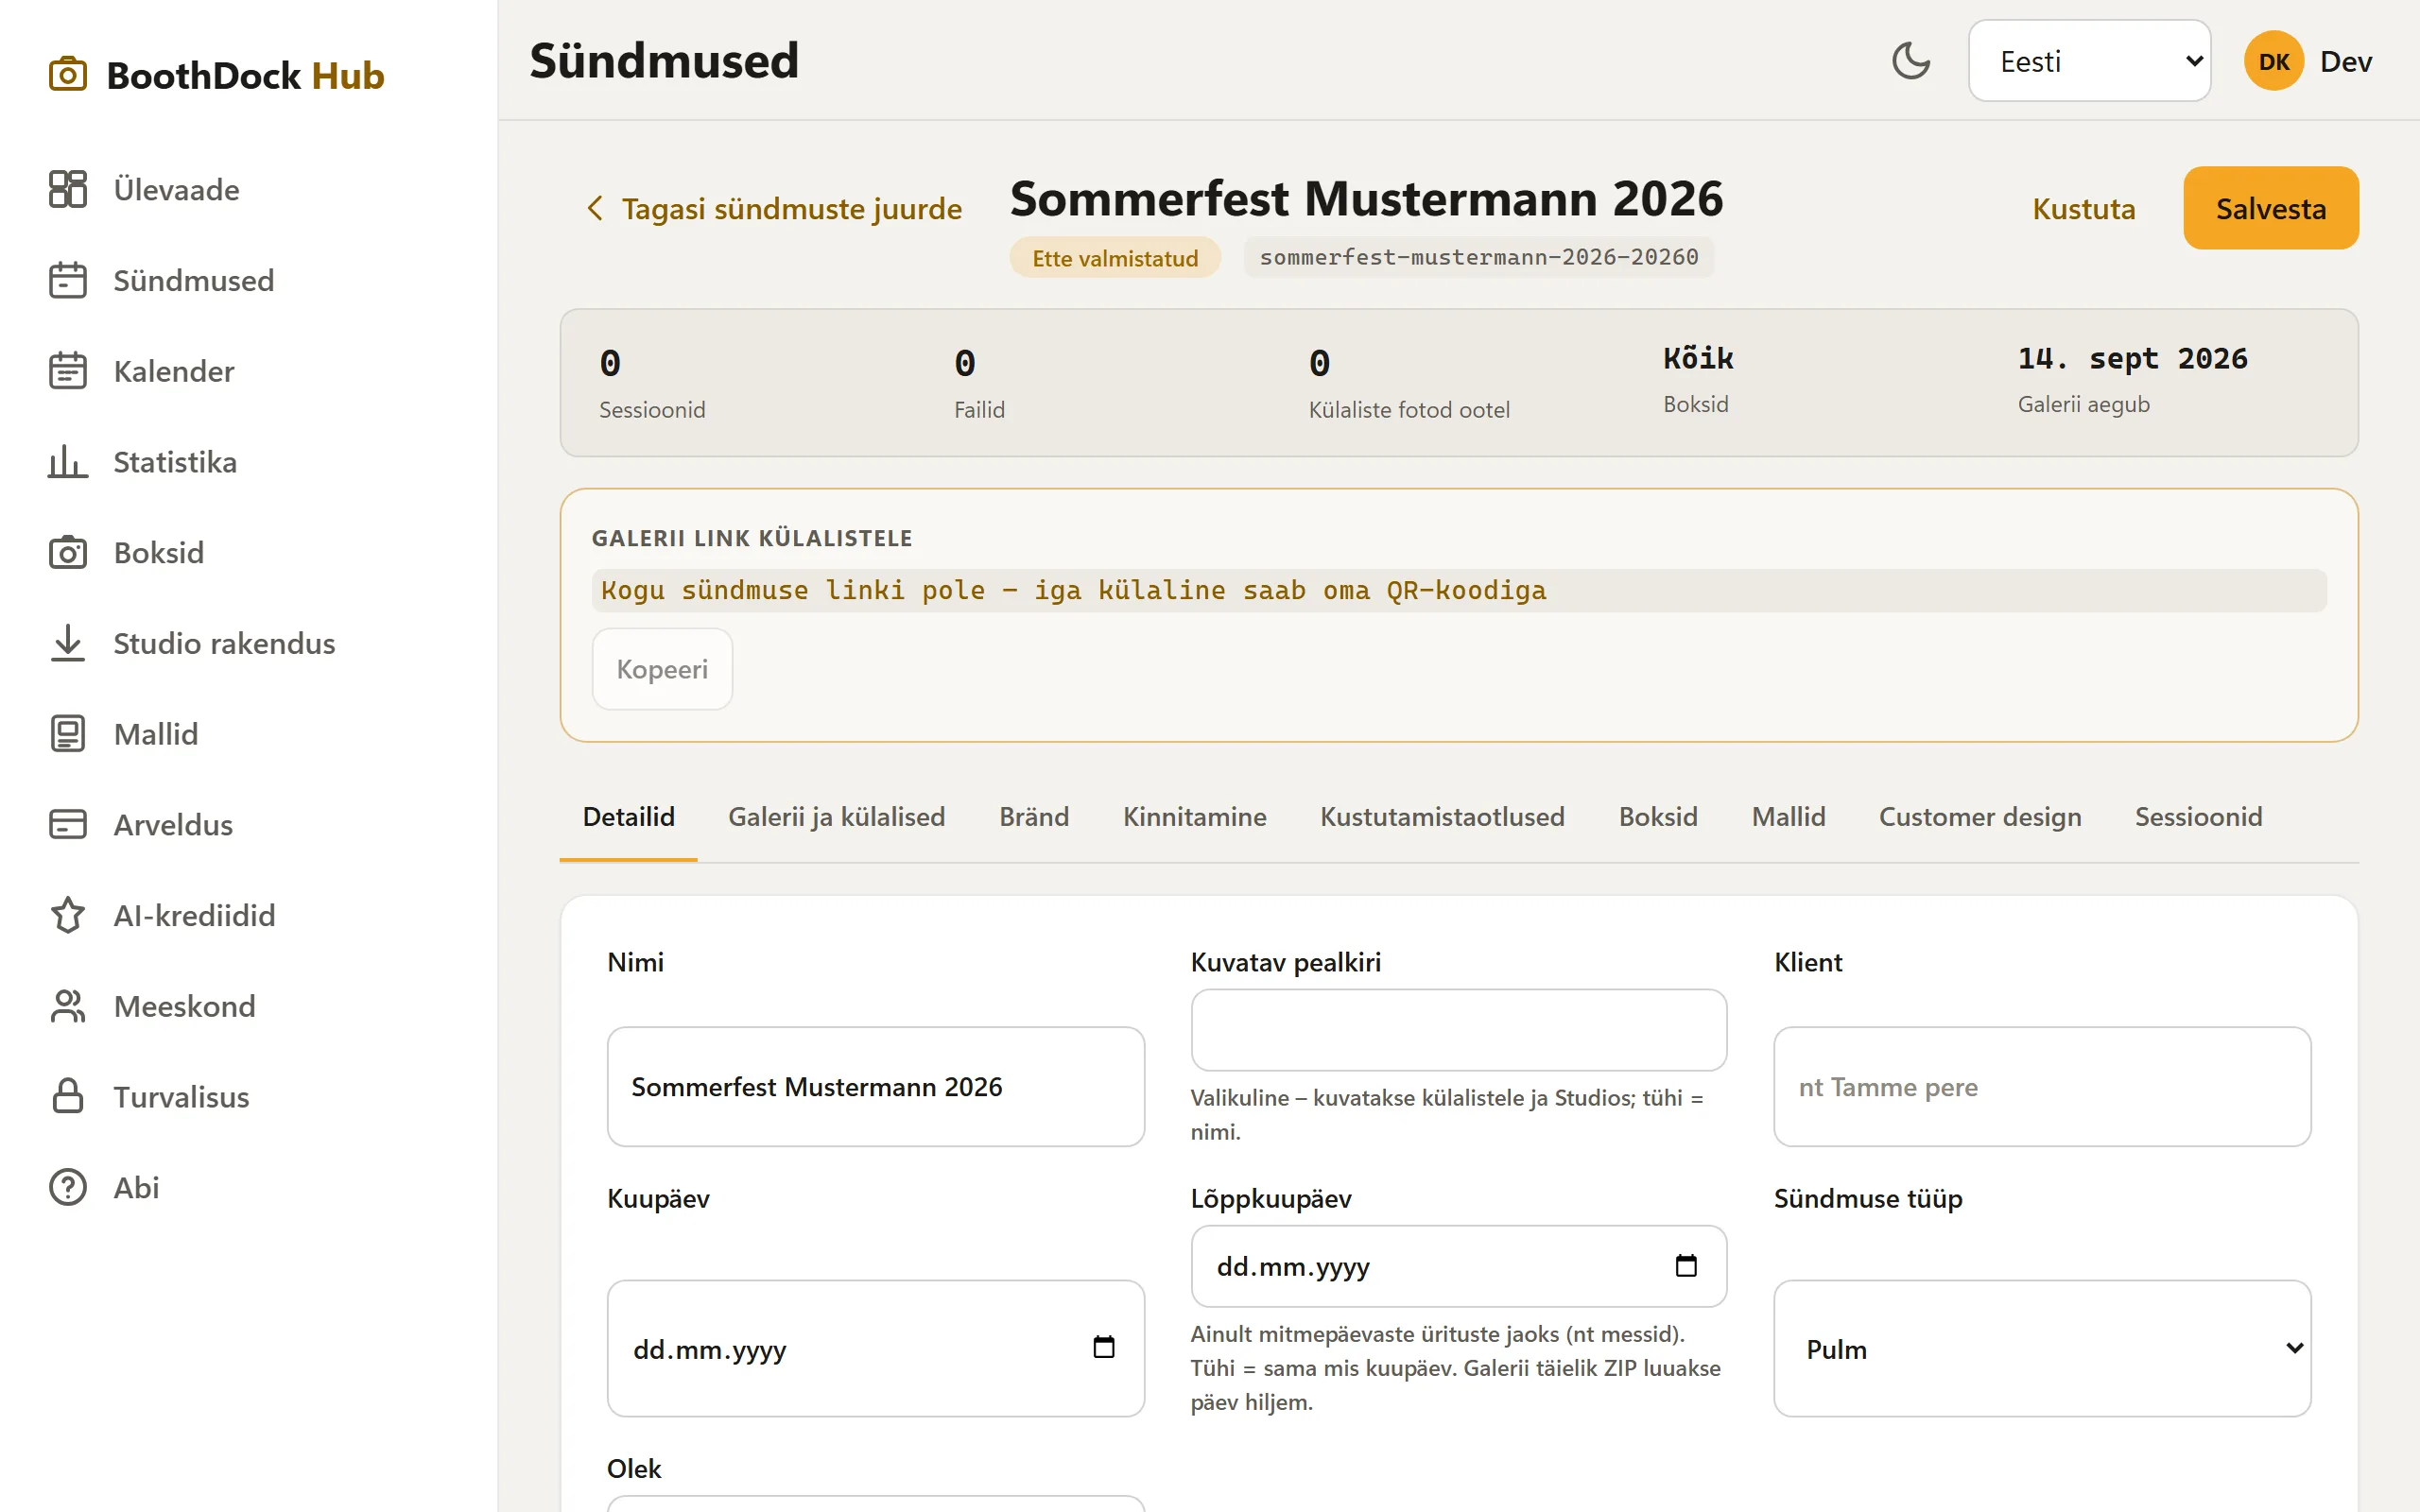
Task: Open the Lõppkuupäev calendar picker icon
Action: pyautogui.click(x=1686, y=1266)
